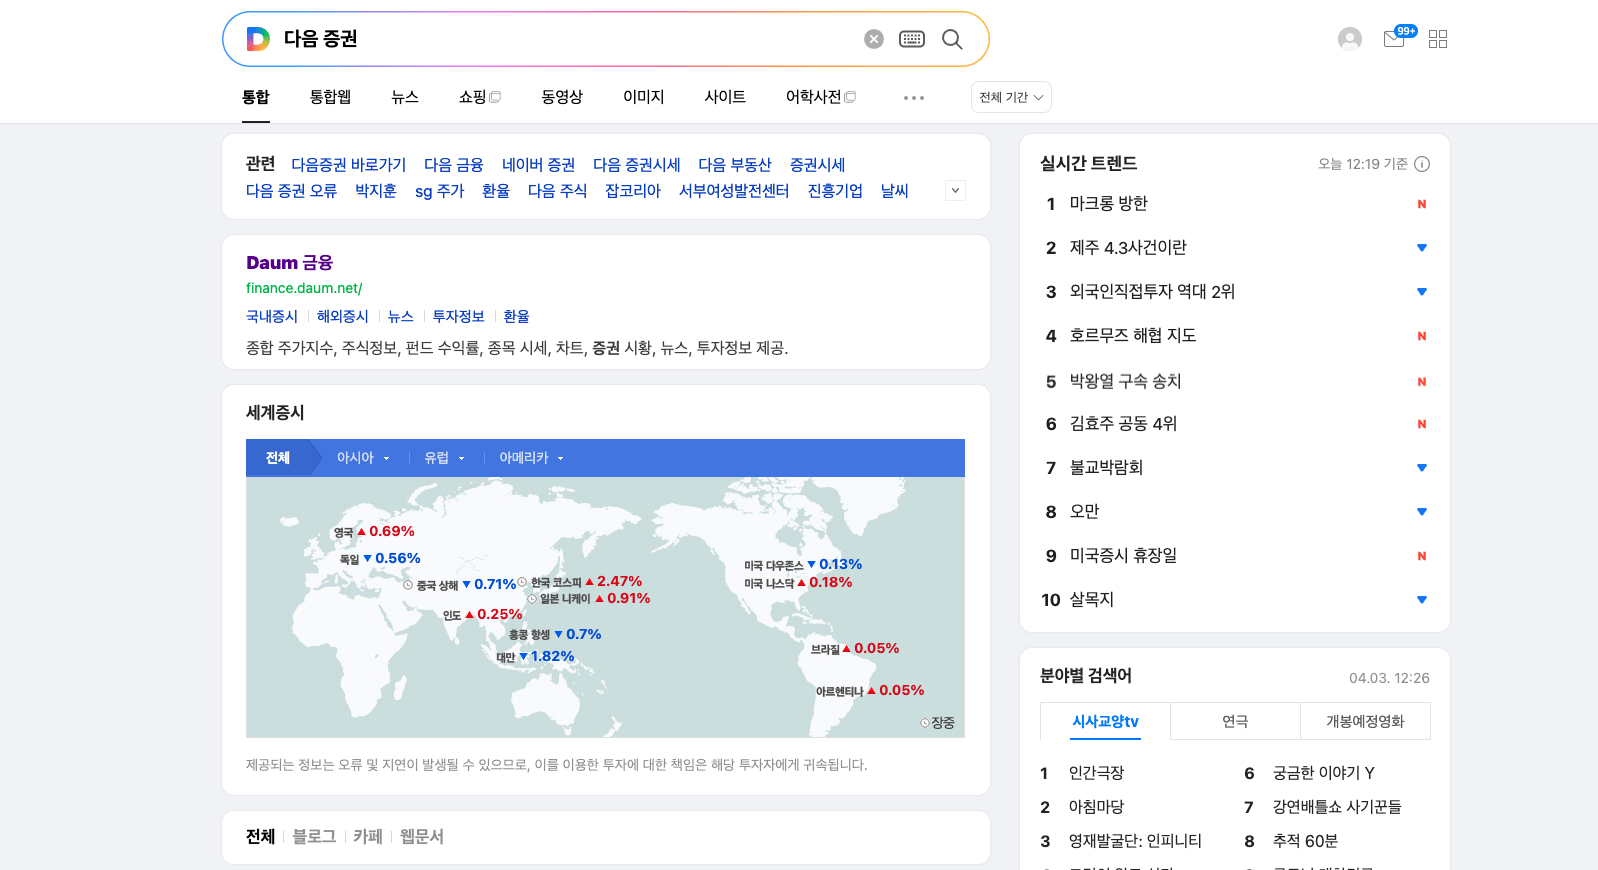
Task: Click the magnifying glass search icon
Action: [x=952, y=39]
